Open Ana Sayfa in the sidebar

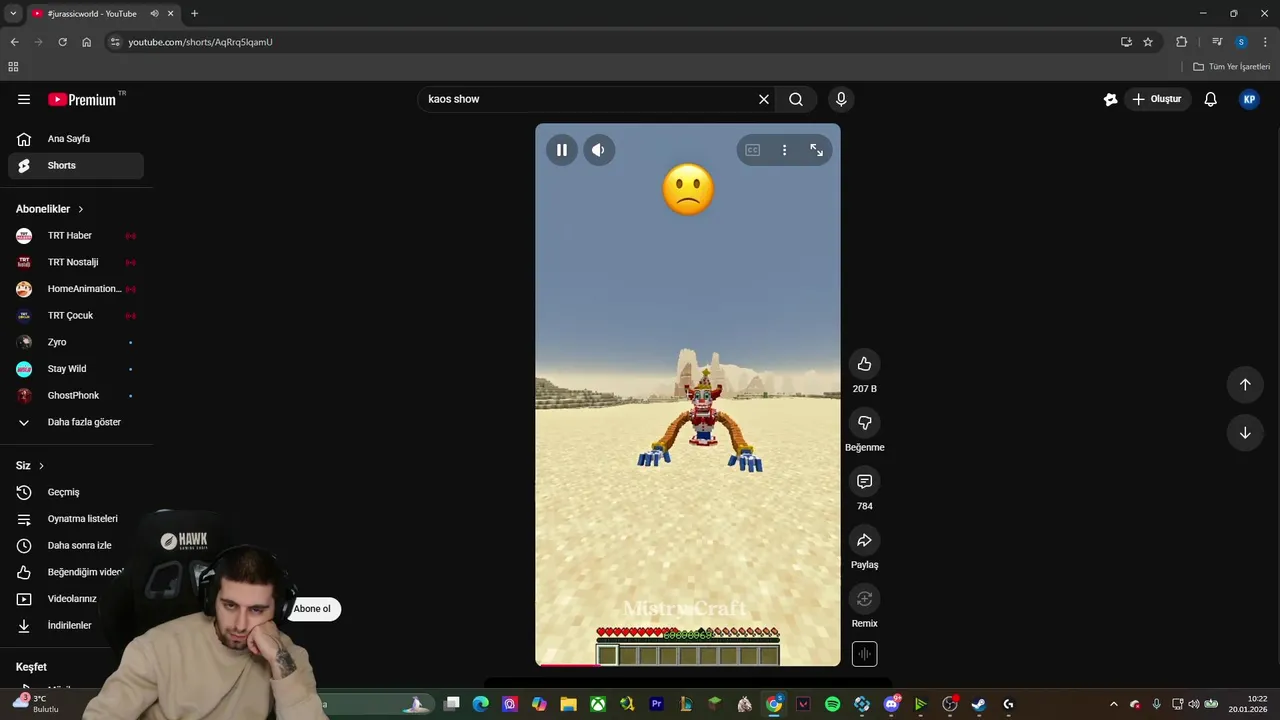click(76, 139)
